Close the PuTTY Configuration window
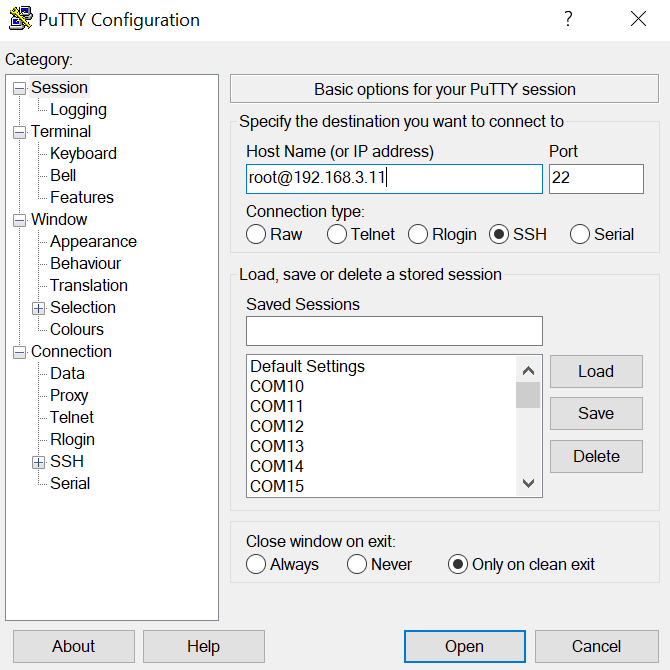 pyautogui.click(x=638, y=19)
